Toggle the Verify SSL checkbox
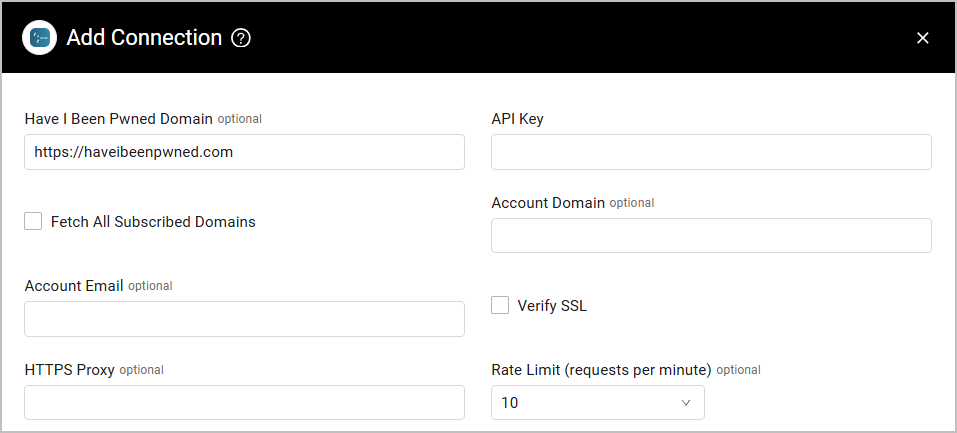 coord(500,305)
